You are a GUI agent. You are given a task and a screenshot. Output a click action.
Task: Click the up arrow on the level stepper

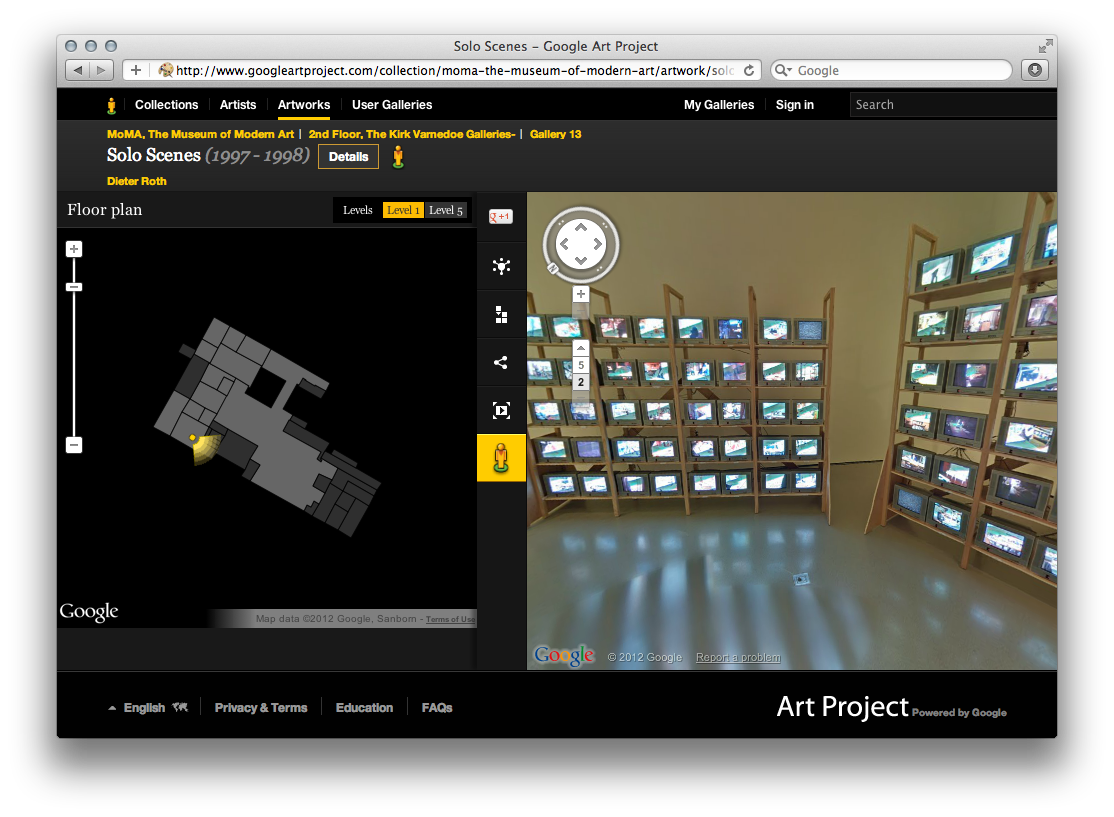coord(580,349)
